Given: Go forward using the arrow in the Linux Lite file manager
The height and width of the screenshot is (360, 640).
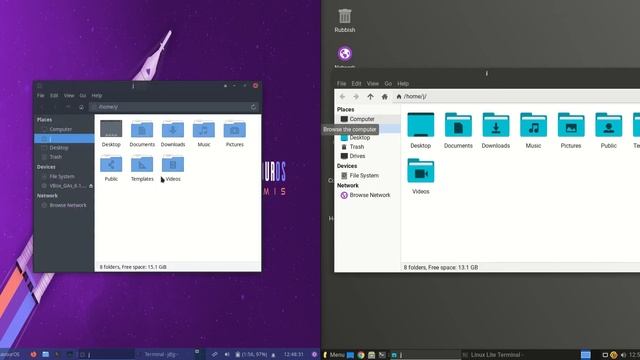Looking at the screenshot, I should (x=356, y=97).
